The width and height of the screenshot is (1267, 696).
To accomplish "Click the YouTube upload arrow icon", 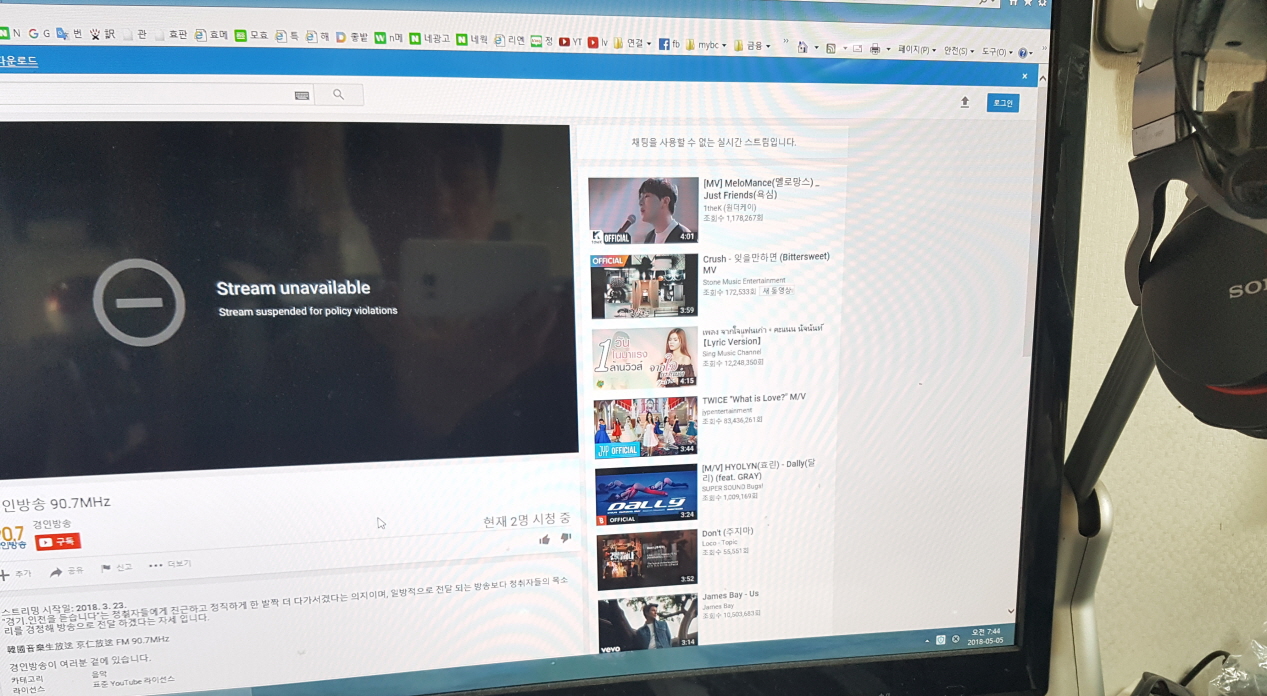I will [x=964, y=102].
